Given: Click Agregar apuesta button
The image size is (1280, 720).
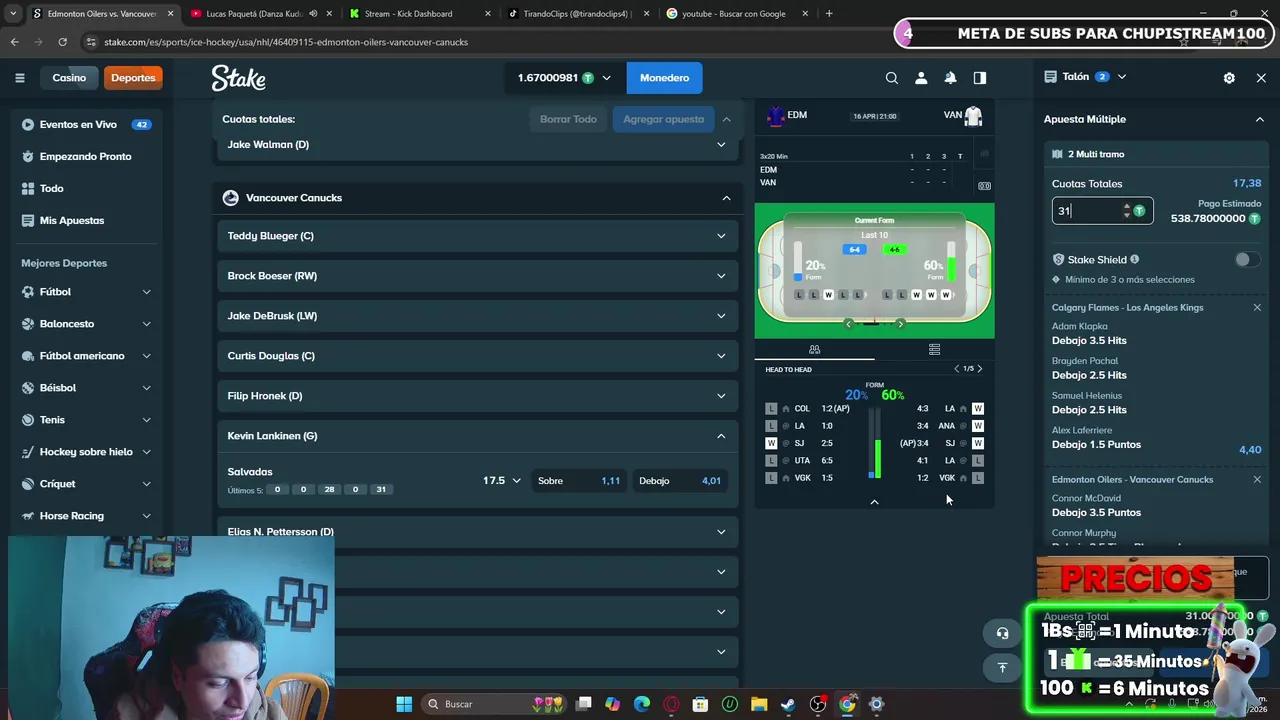Looking at the screenshot, I should 663,119.
